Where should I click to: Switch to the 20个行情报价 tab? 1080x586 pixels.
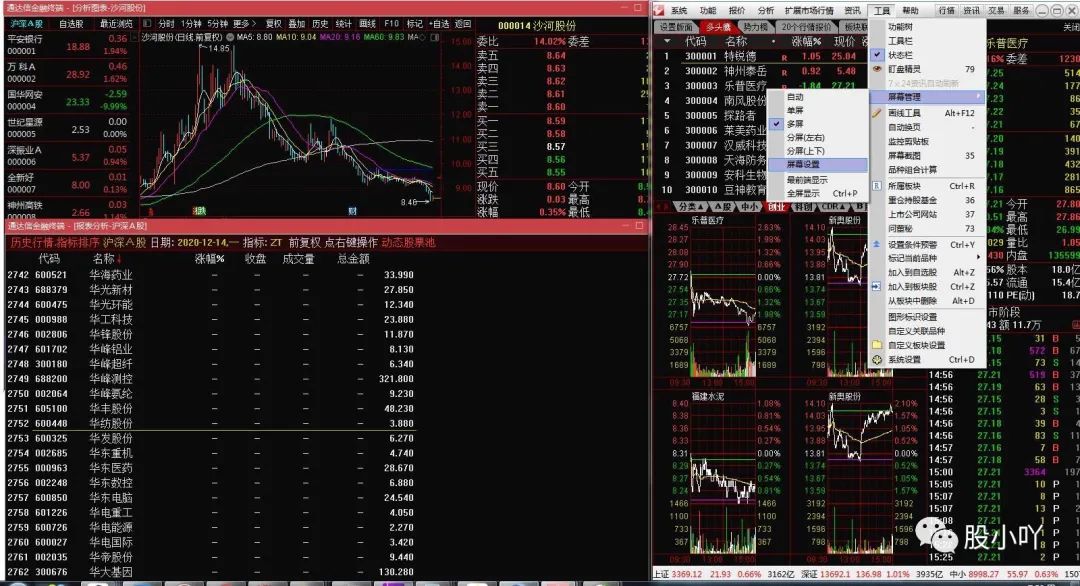806,27
